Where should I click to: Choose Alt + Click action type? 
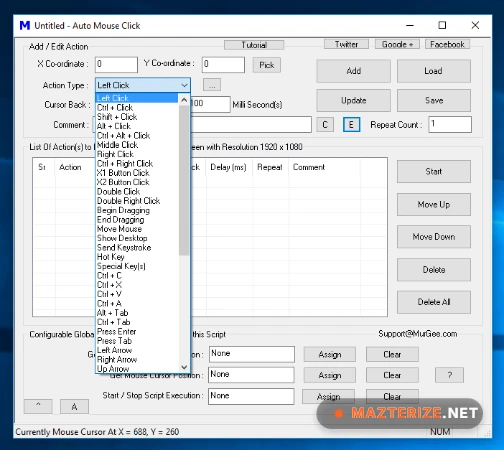137,126
